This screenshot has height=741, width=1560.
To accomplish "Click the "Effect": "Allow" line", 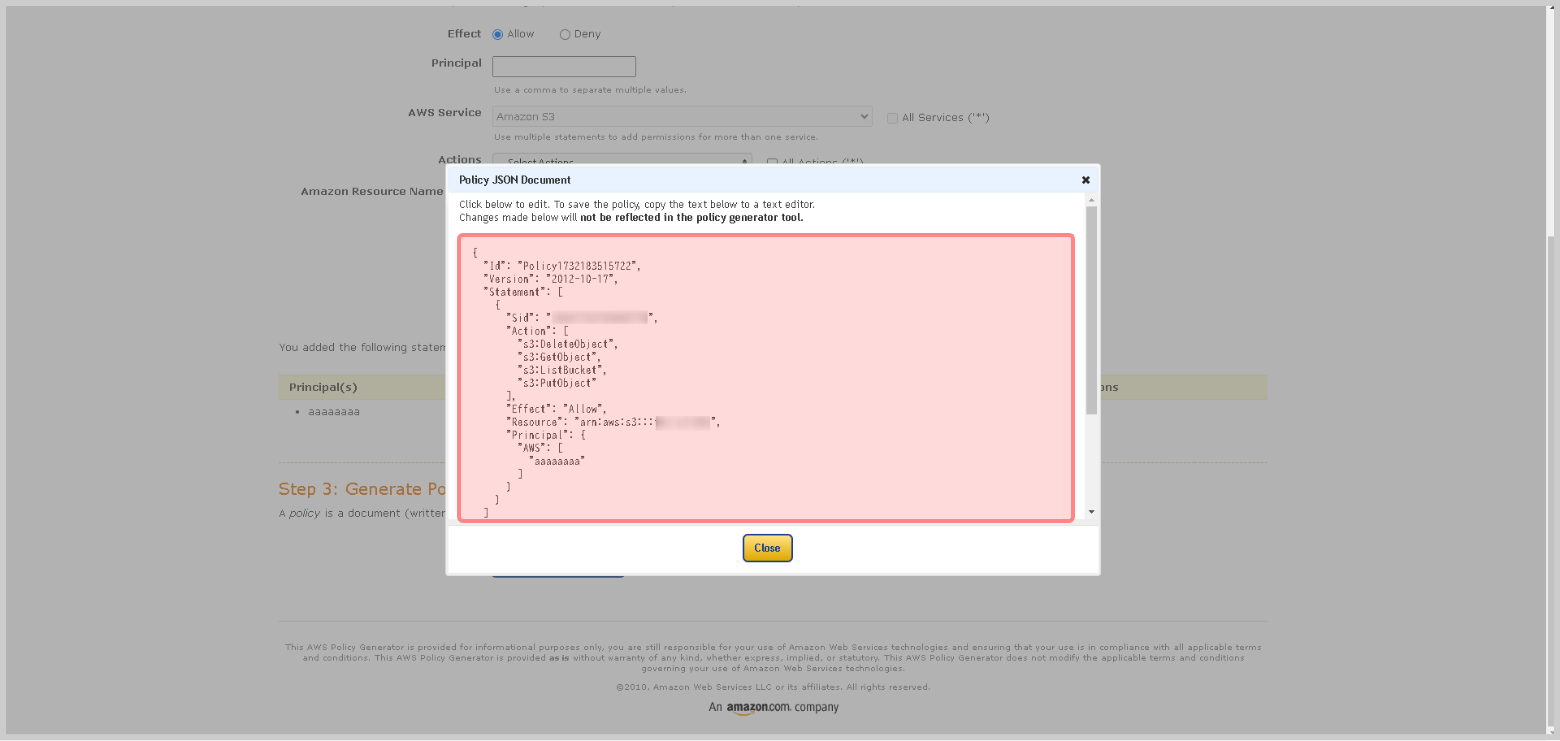I will [555, 409].
